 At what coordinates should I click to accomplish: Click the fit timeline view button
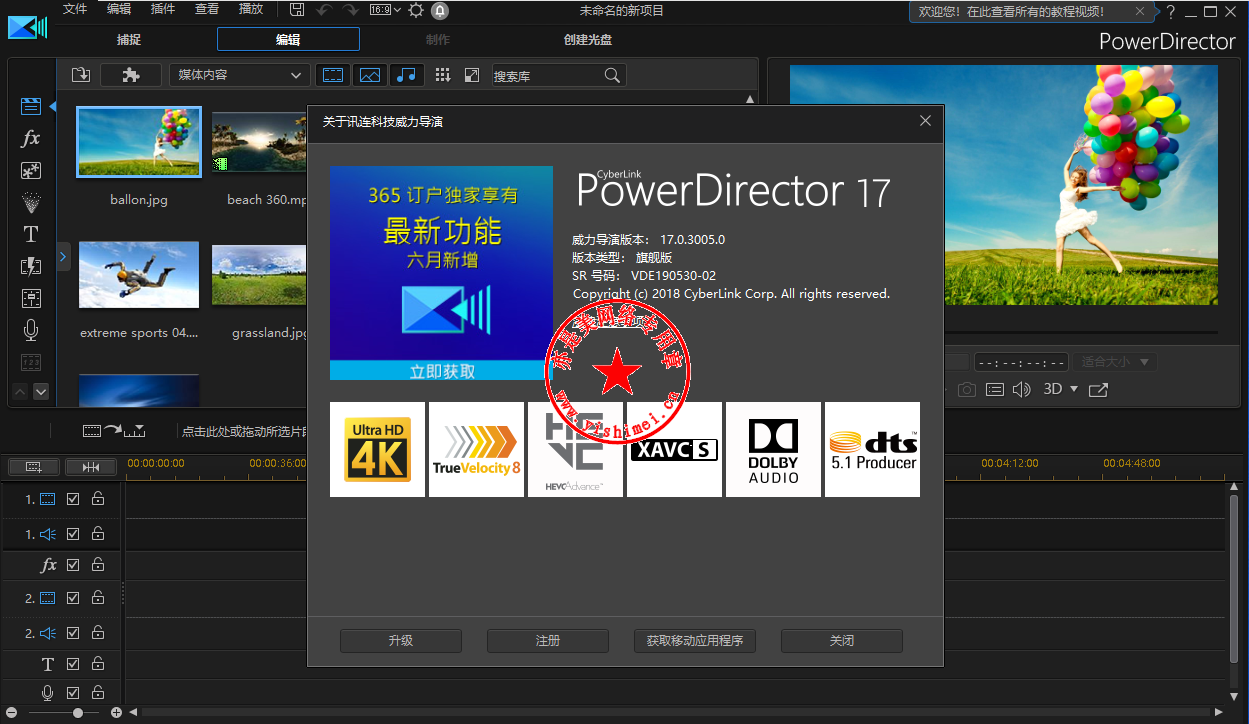[90, 467]
